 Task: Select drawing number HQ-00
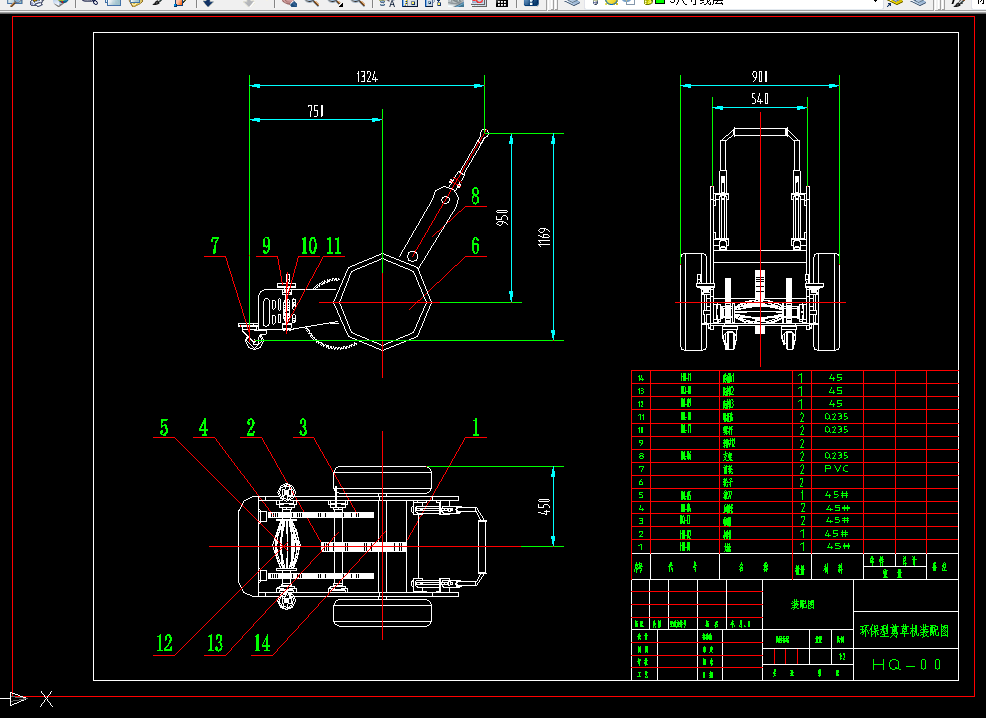[906, 665]
